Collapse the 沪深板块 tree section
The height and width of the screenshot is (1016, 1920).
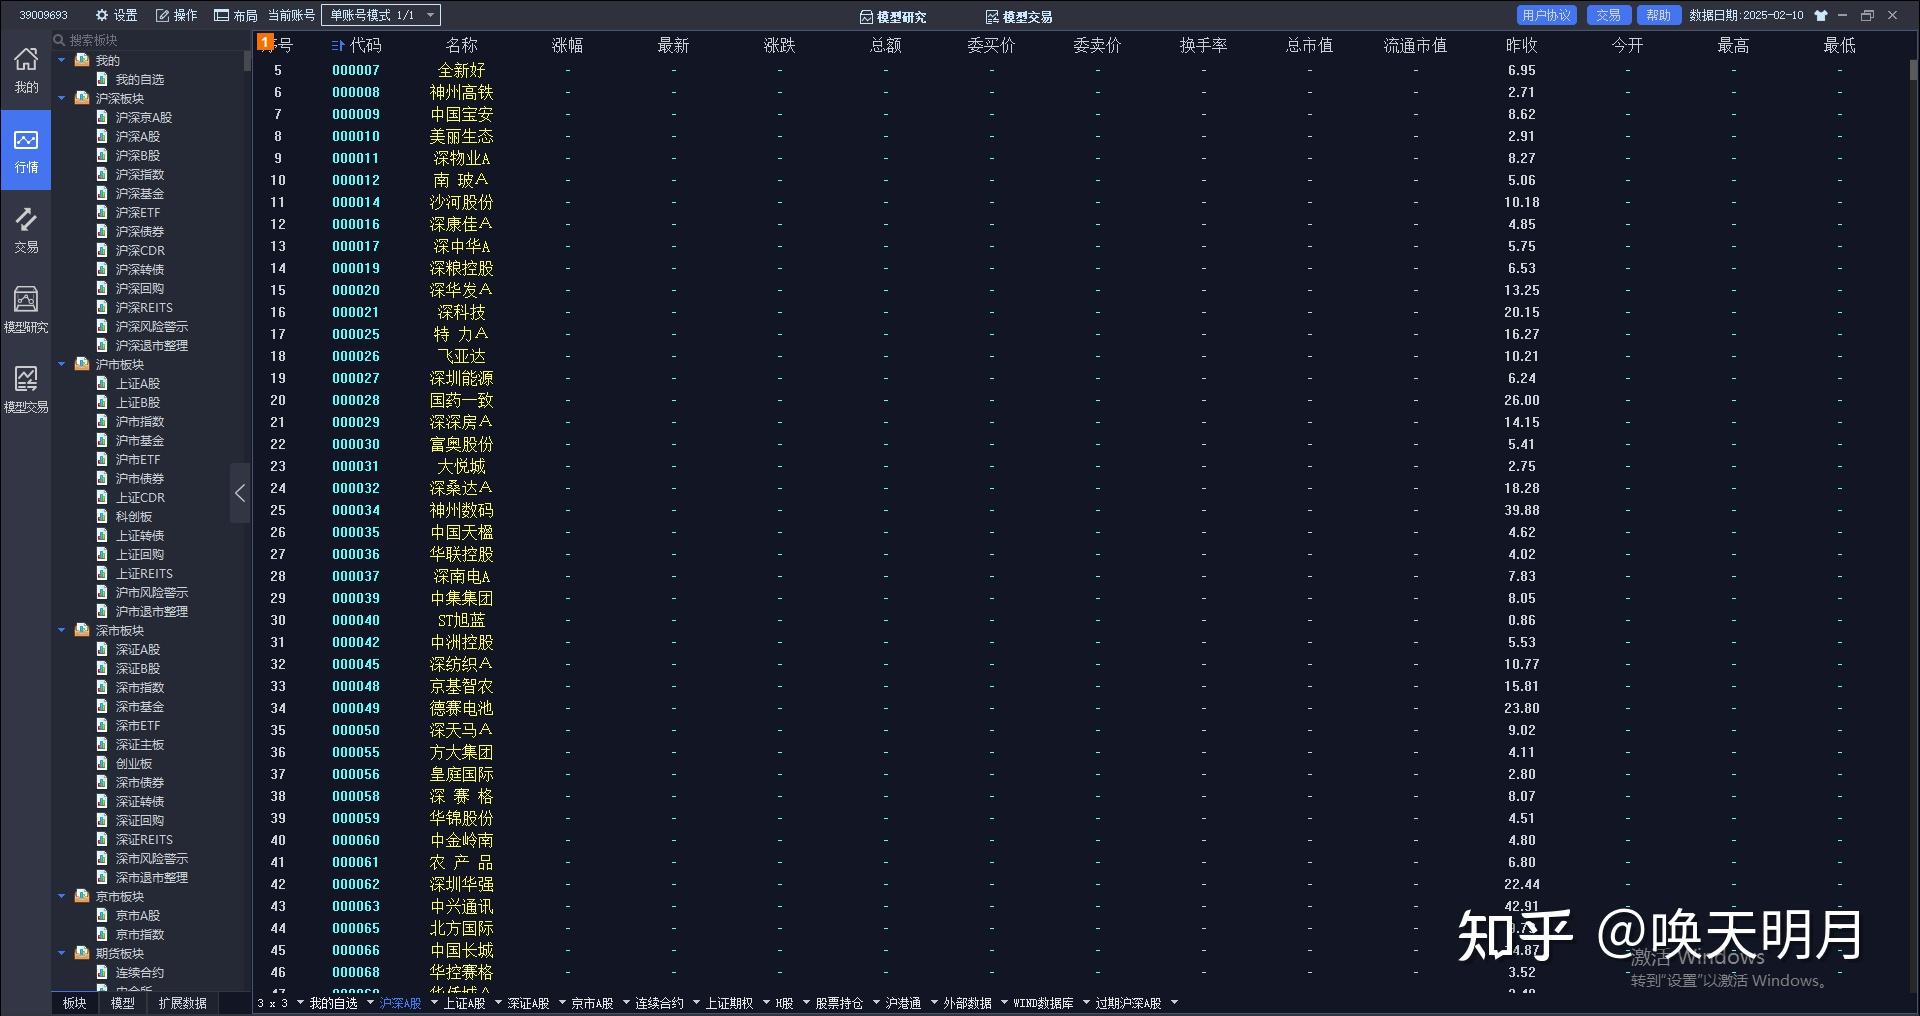62,98
